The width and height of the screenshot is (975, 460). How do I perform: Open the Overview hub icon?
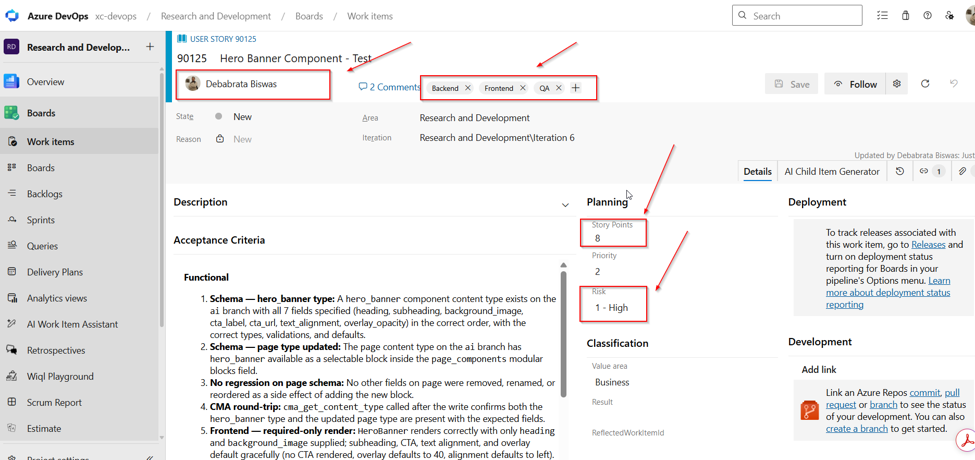tap(11, 81)
